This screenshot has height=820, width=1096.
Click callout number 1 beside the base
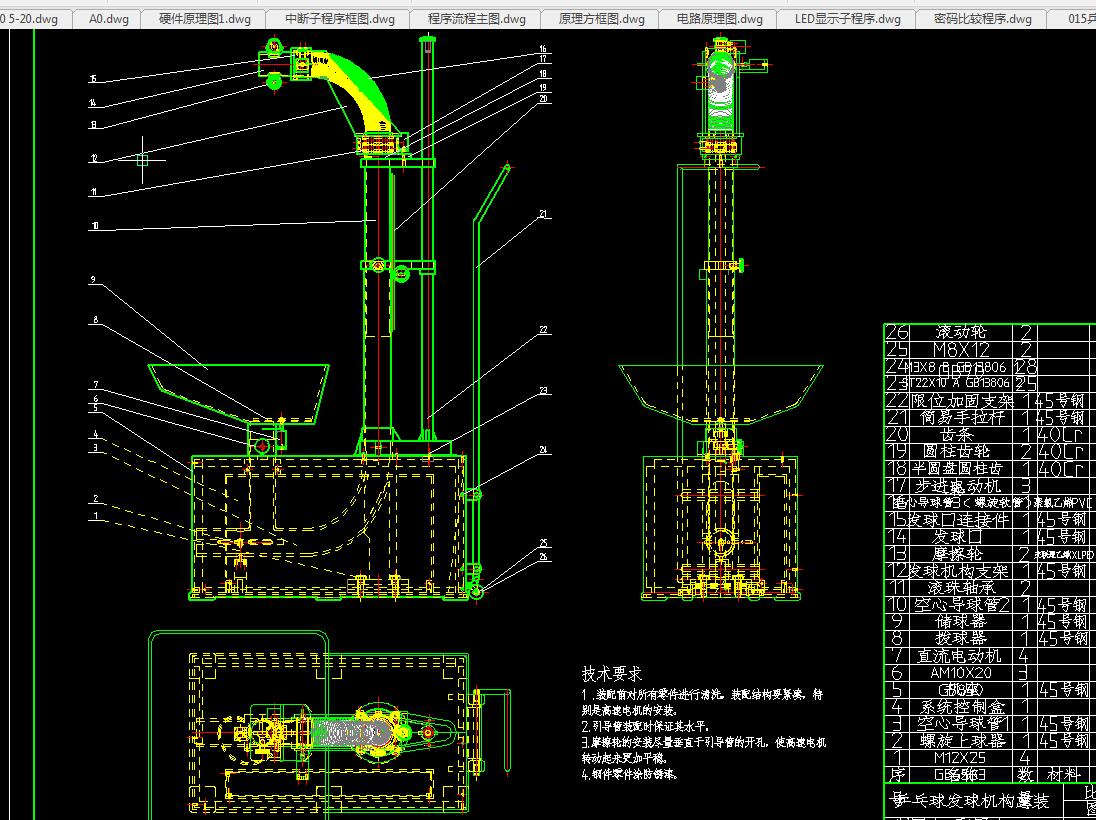click(x=96, y=517)
